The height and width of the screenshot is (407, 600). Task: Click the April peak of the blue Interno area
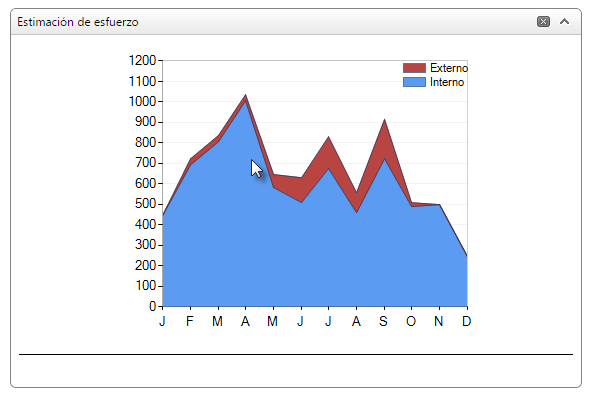coord(245,110)
